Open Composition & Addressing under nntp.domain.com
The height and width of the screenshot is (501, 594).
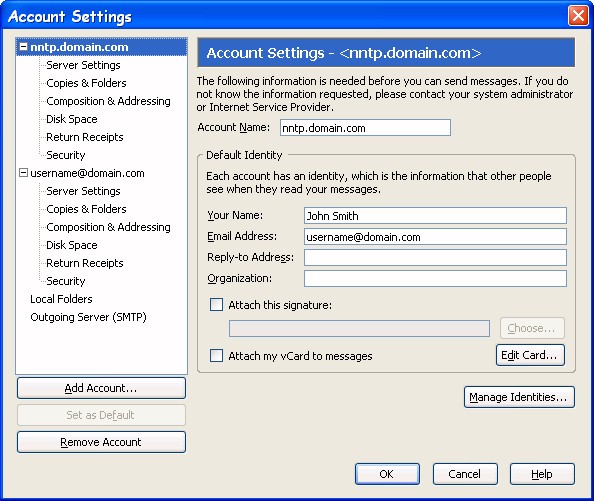coord(108,101)
